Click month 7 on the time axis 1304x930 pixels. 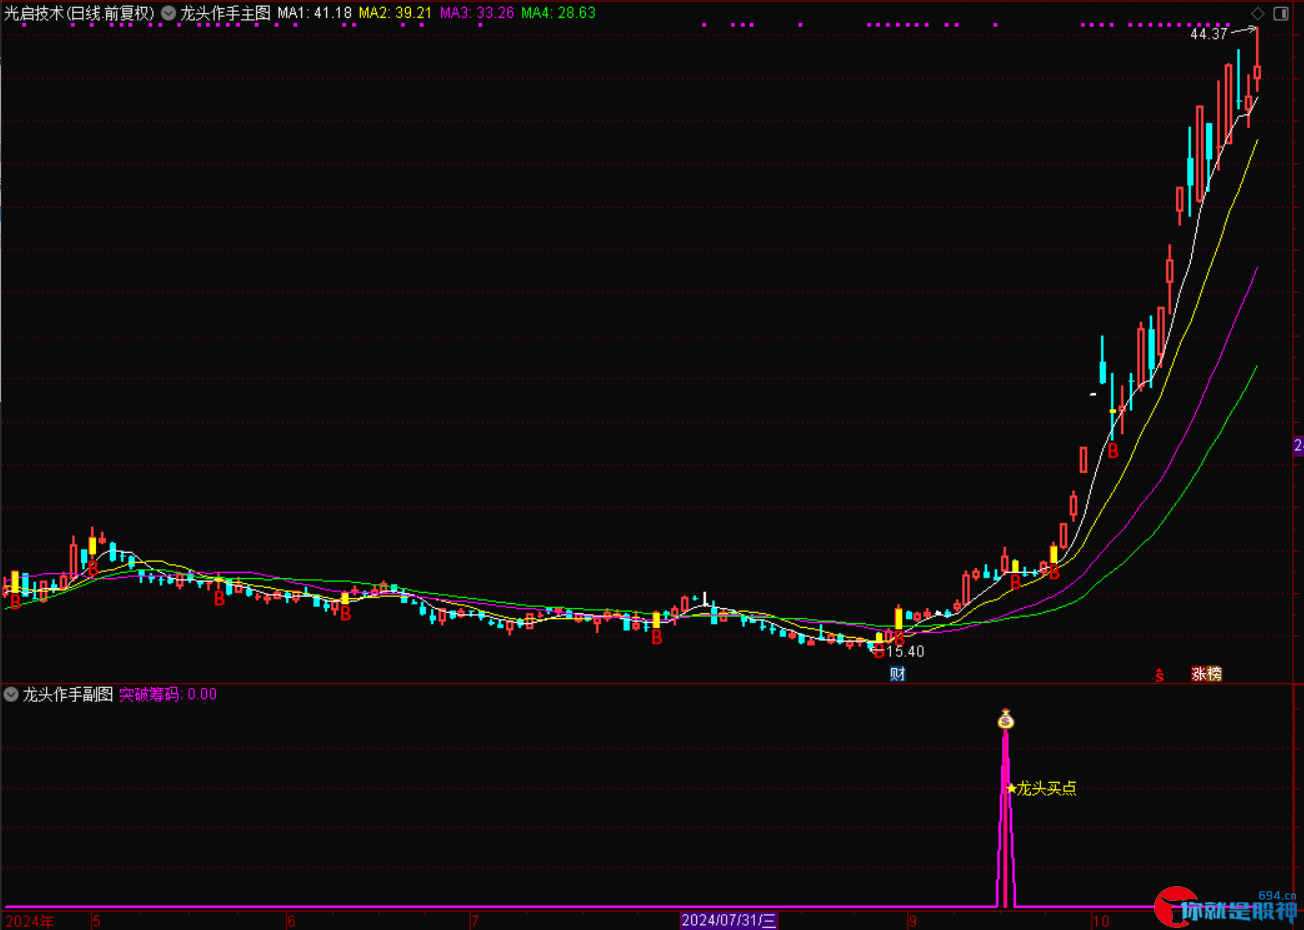[474, 921]
